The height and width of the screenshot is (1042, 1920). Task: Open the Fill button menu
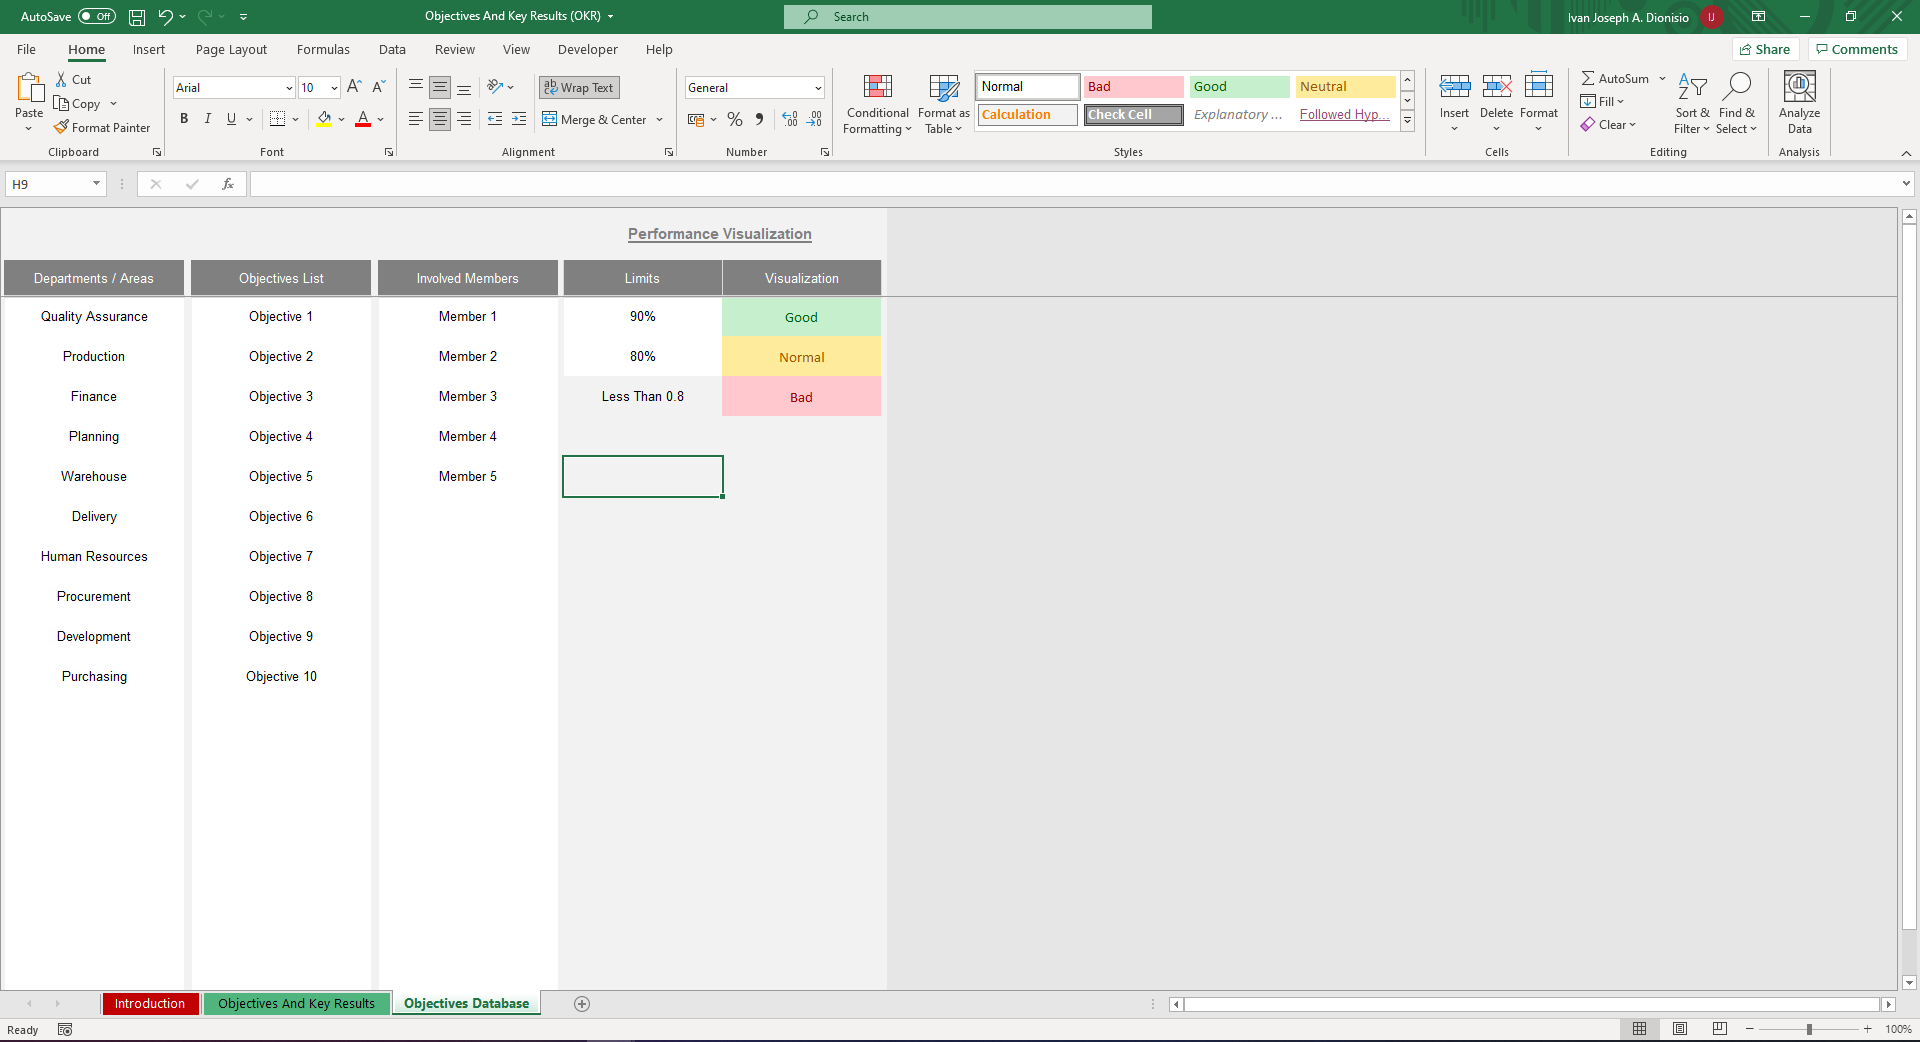point(1602,102)
